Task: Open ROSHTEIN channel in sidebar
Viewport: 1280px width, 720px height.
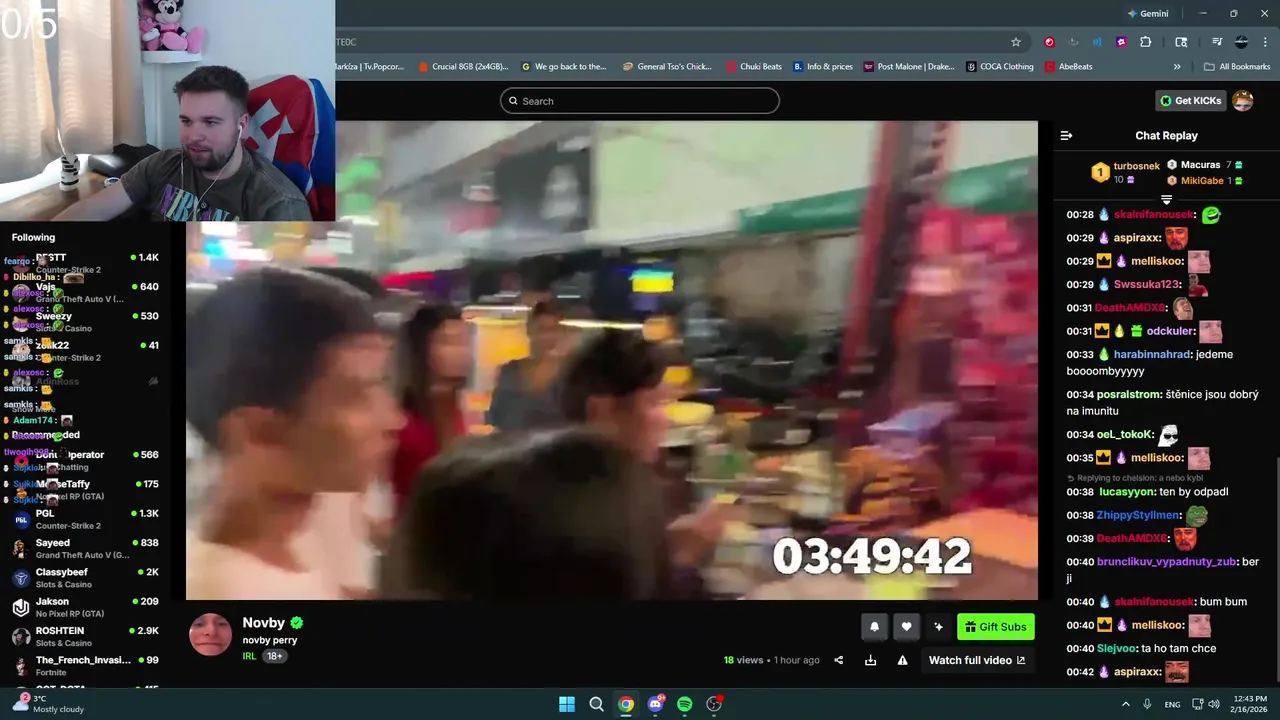Action: (85, 636)
